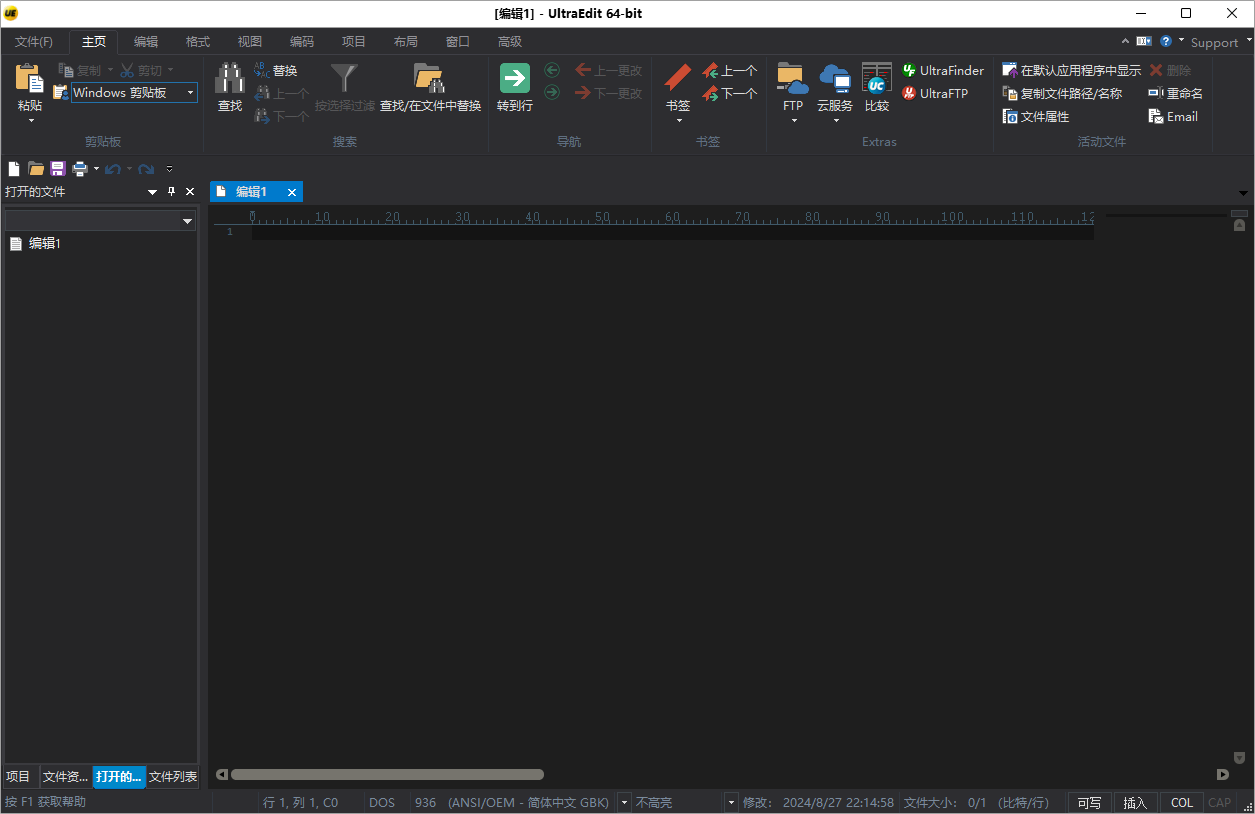The width and height of the screenshot is (1255, 814).
Task: Click the horizontal scrollbar thumb in editor
Action: [387, 774]
